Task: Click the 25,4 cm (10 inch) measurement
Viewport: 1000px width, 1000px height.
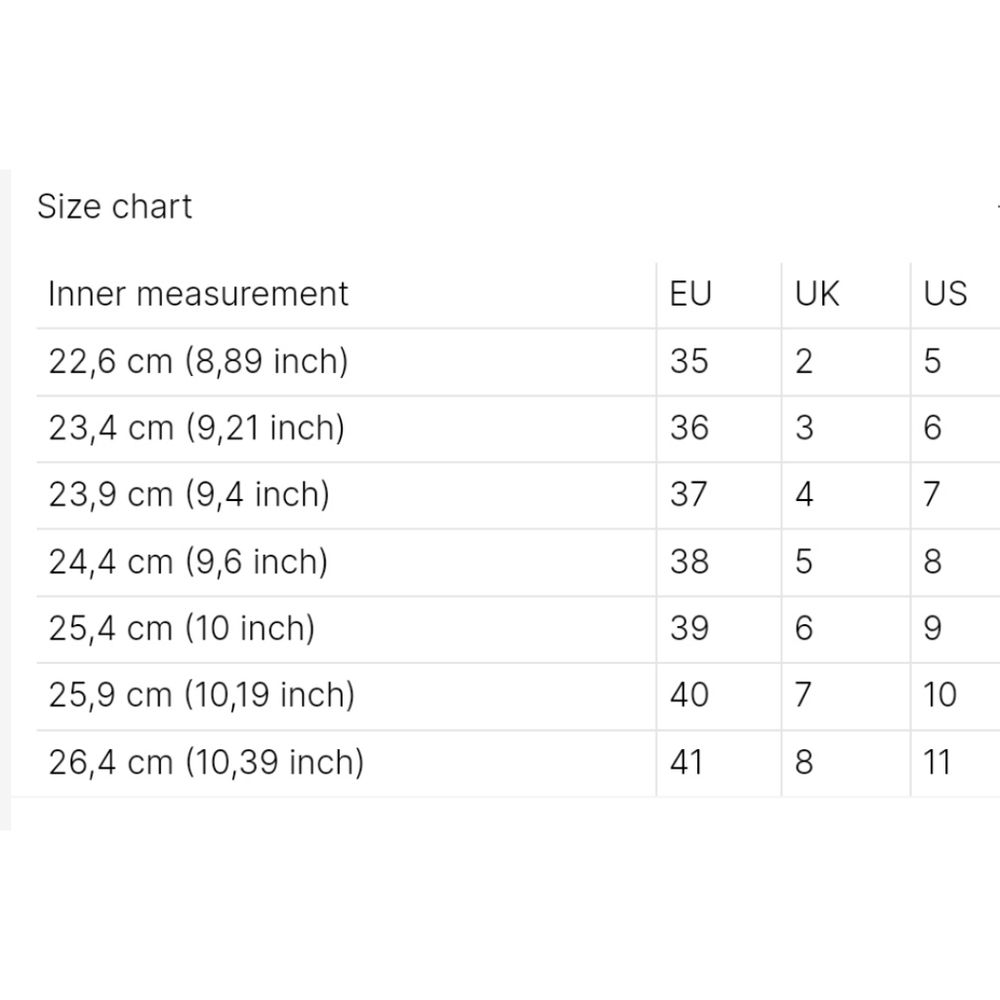Action: pos(182,628)
